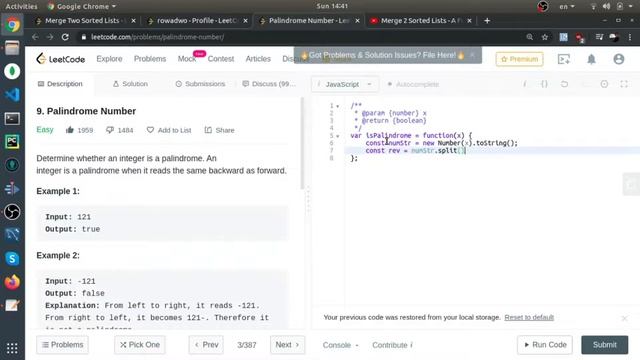The width and height of the screenshot is (640, 360).
Task: Open PyCharm from the dock
Action: pos(12,142)
